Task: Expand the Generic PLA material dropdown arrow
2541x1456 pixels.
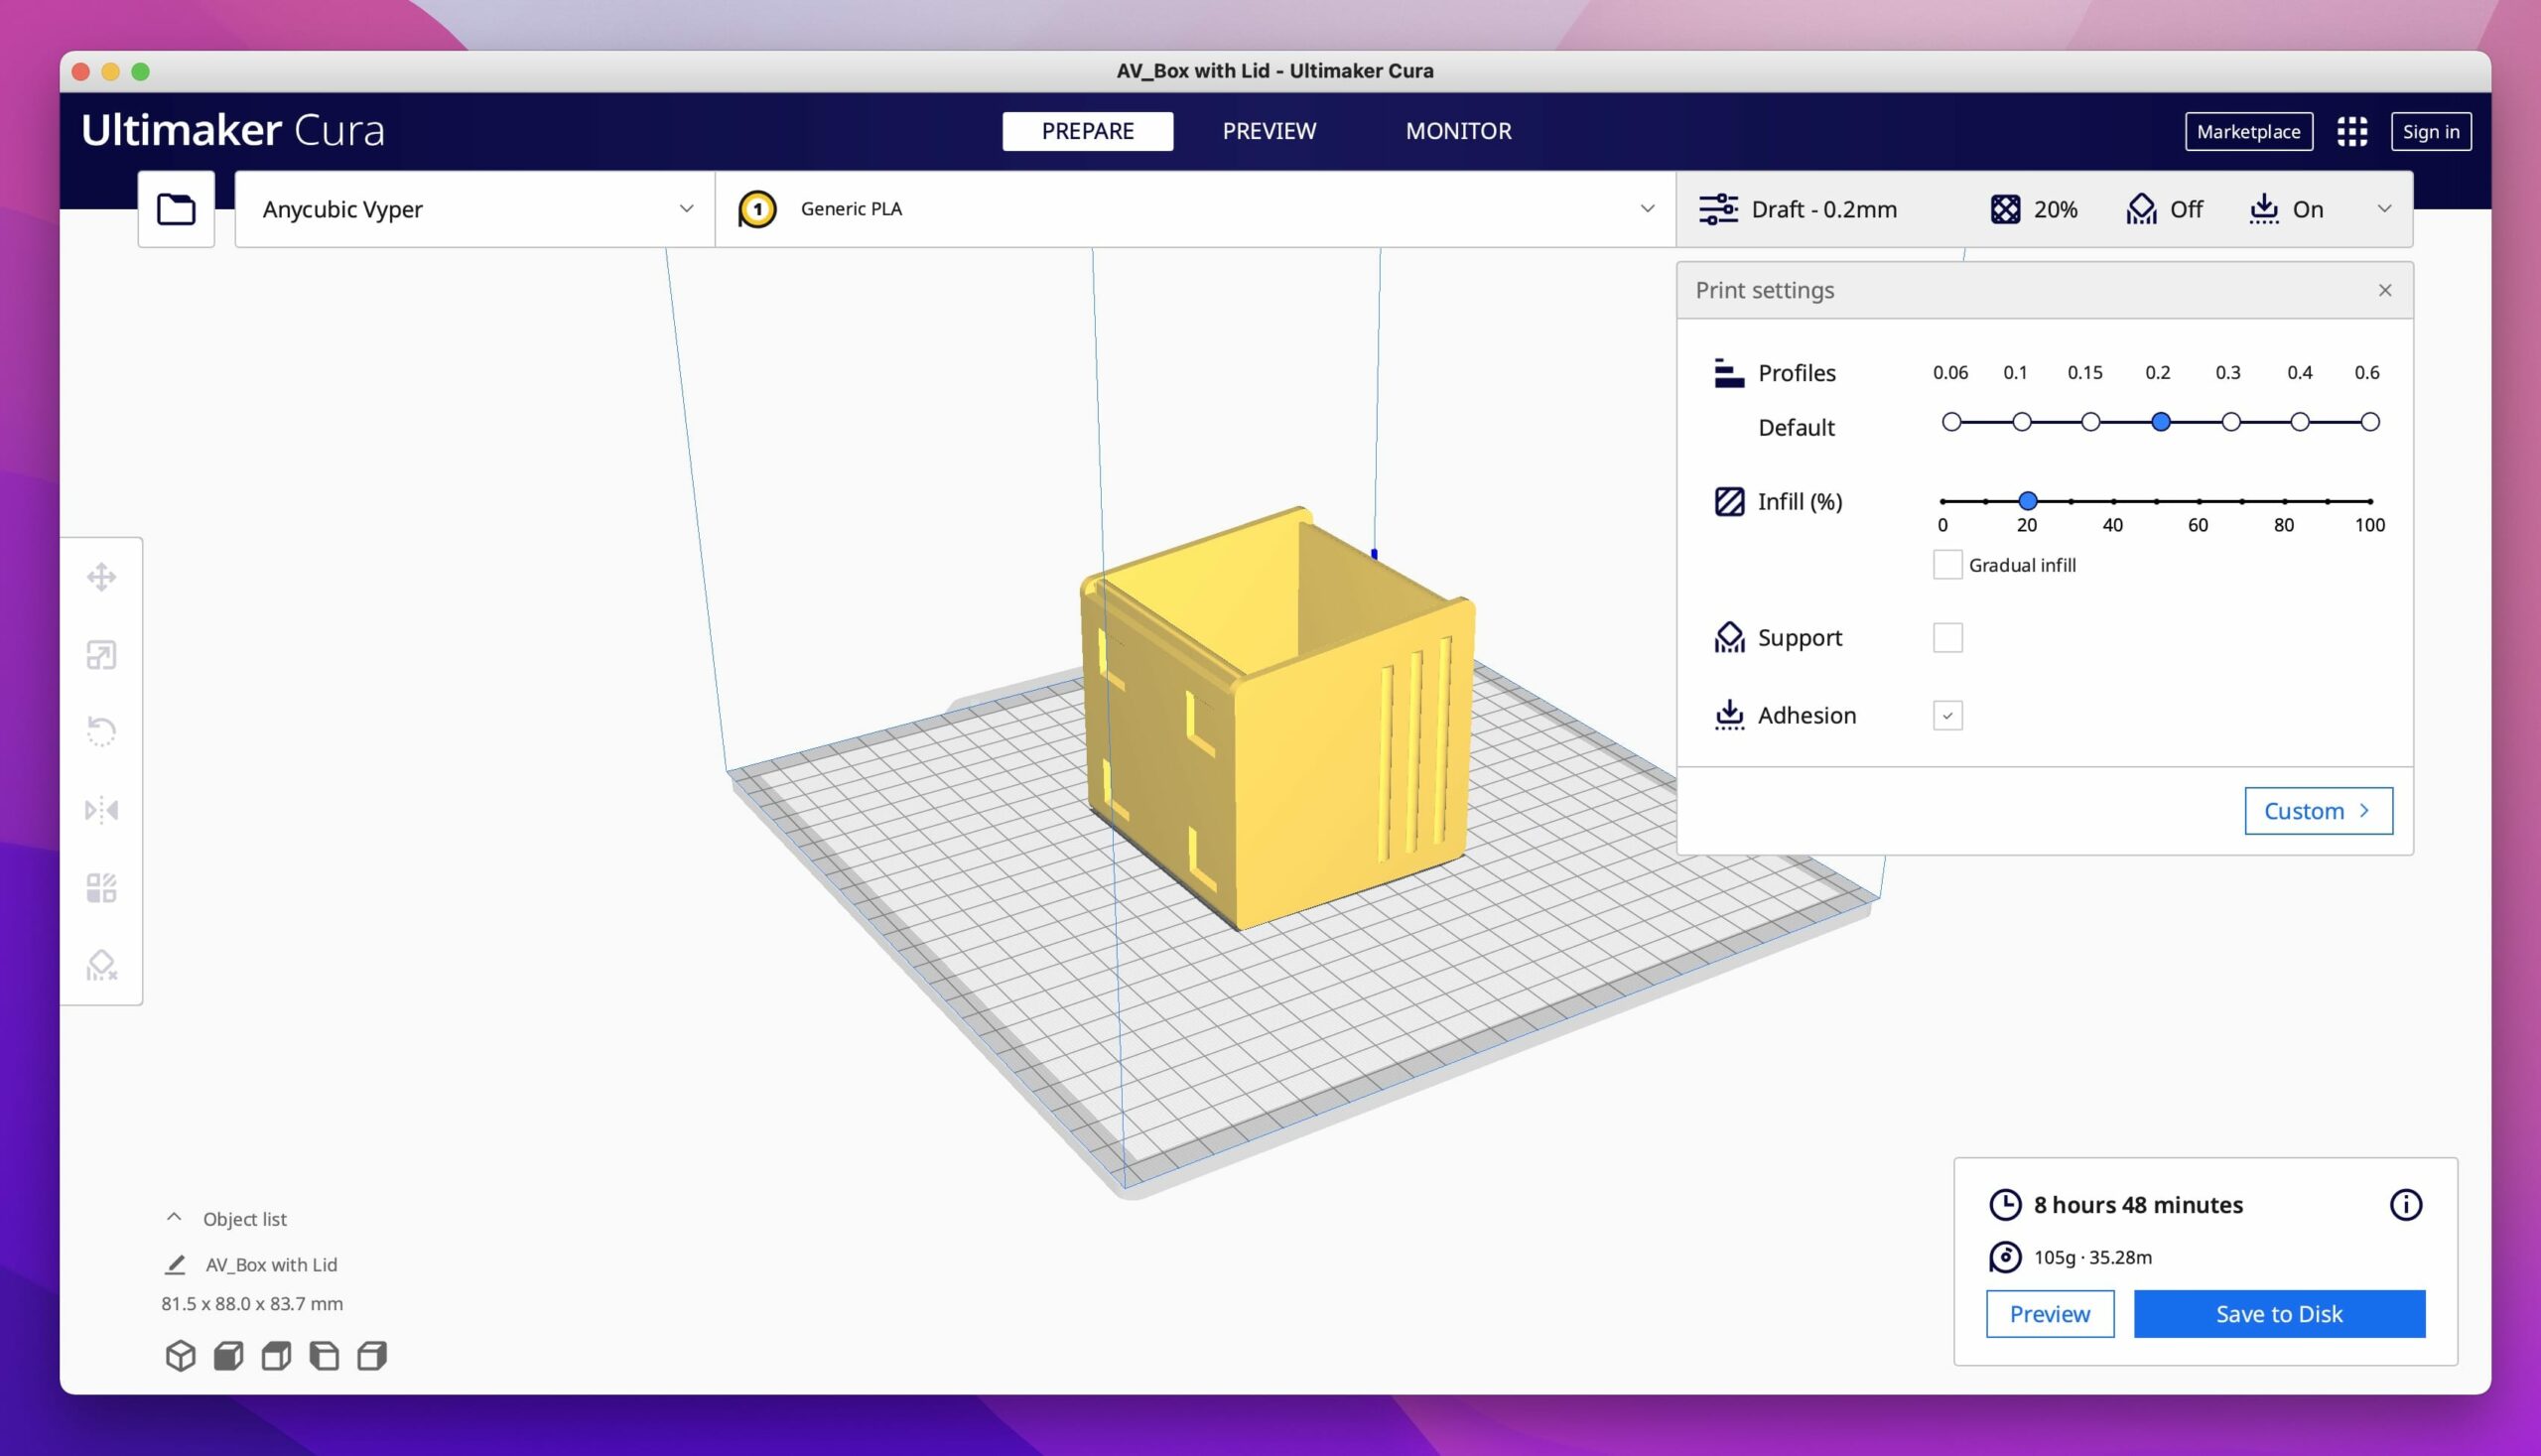Action: 1647,209
